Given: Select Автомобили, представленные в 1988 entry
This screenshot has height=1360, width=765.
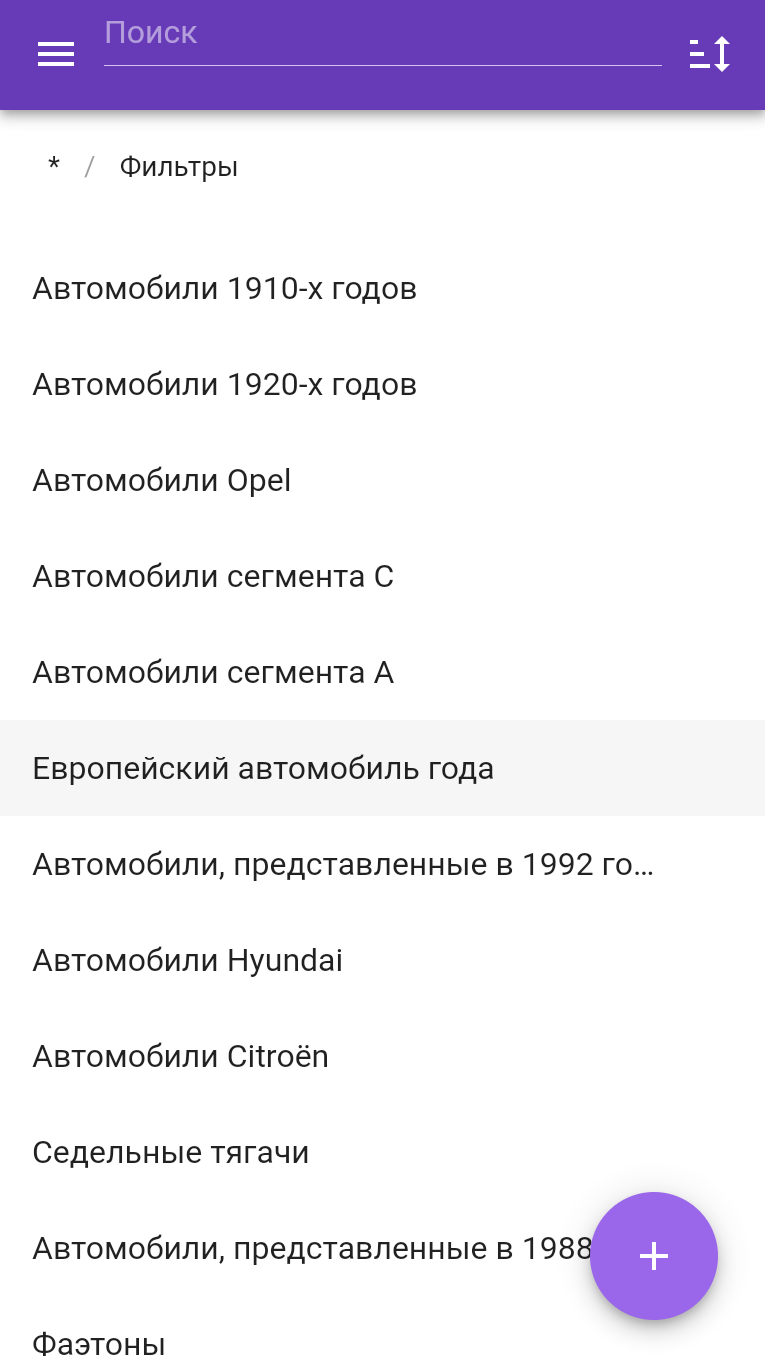Looking at the screenshot, I should [300, 1249].
